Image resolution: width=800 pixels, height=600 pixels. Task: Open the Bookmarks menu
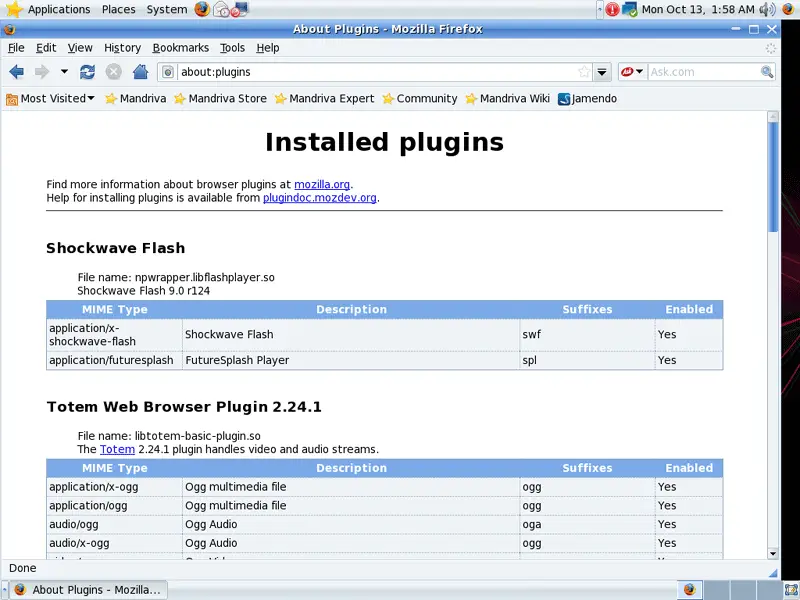pos(181,48)
